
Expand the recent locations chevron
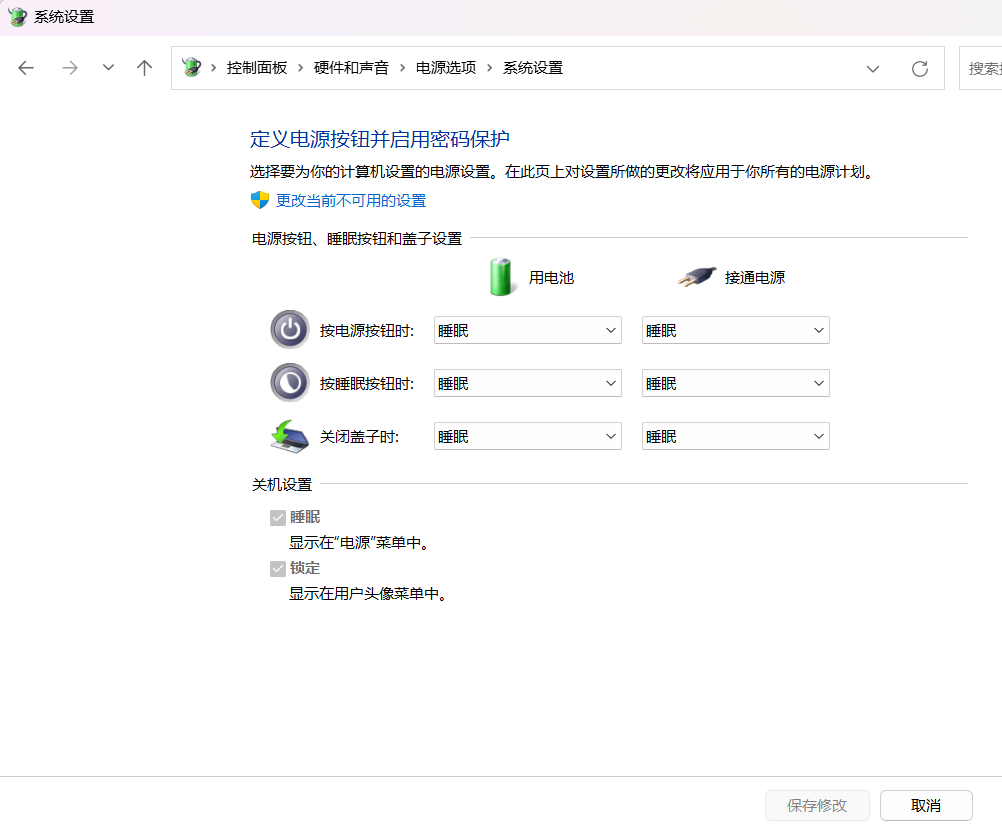click(x=108, y=68)
